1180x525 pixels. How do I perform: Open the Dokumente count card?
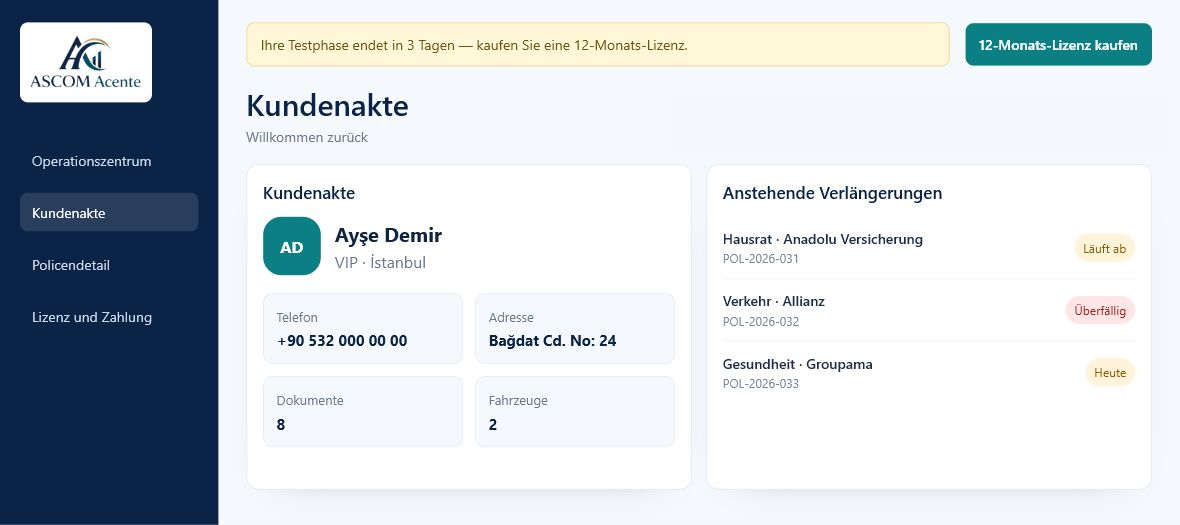click(363, 411)
